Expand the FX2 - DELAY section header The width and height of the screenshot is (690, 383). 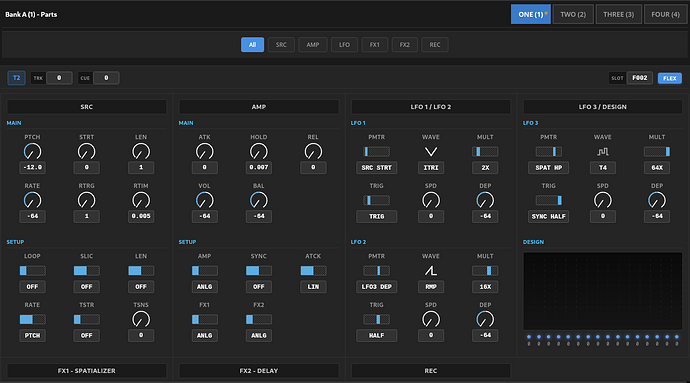pos(259,371)
